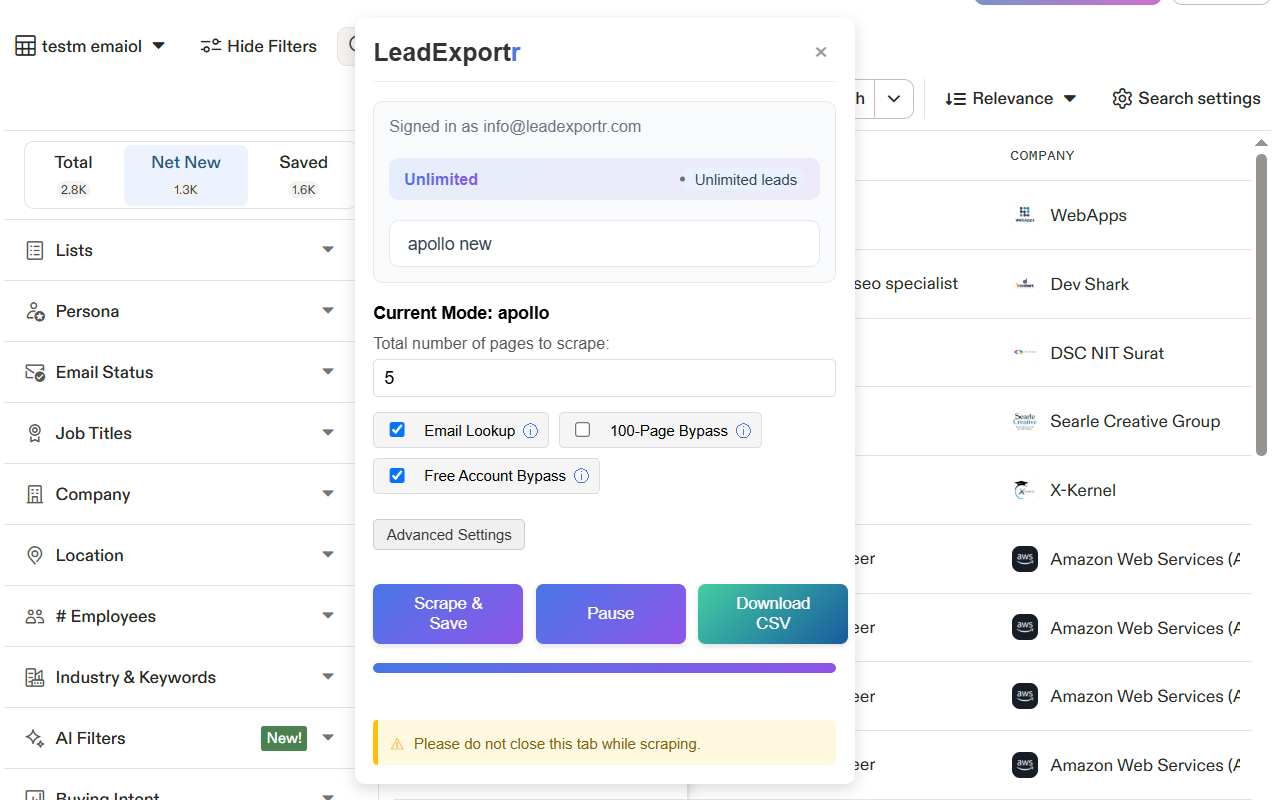Focus the "apollo new" name field
The height and width of the screenshot is (800, 1280).
click(604, 244)
